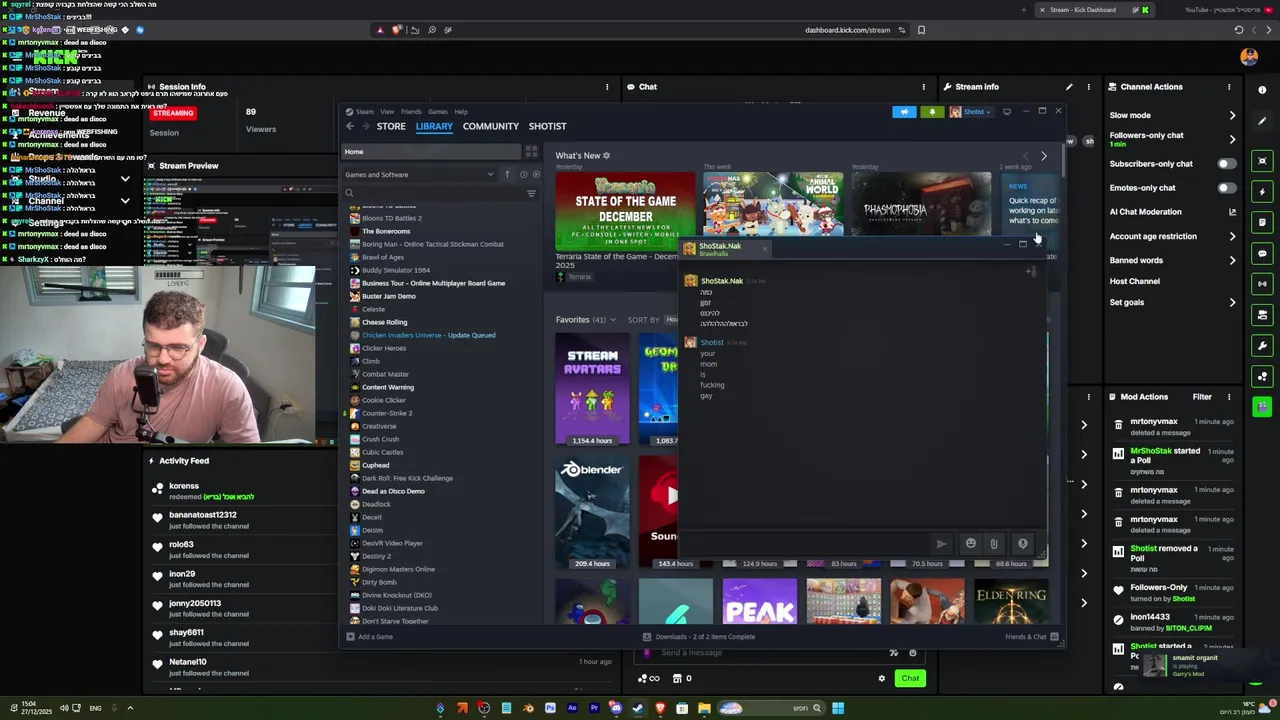Select Counter-Strike 2 in library list
Viewport: 1280px width, 720px height.
tap(386, 413)
